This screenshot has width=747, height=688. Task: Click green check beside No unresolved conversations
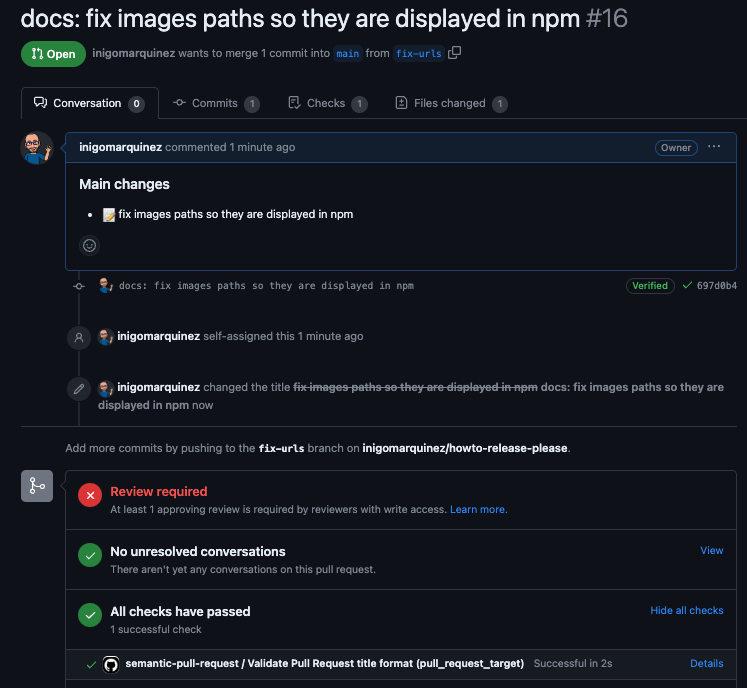tap(90, 555)
